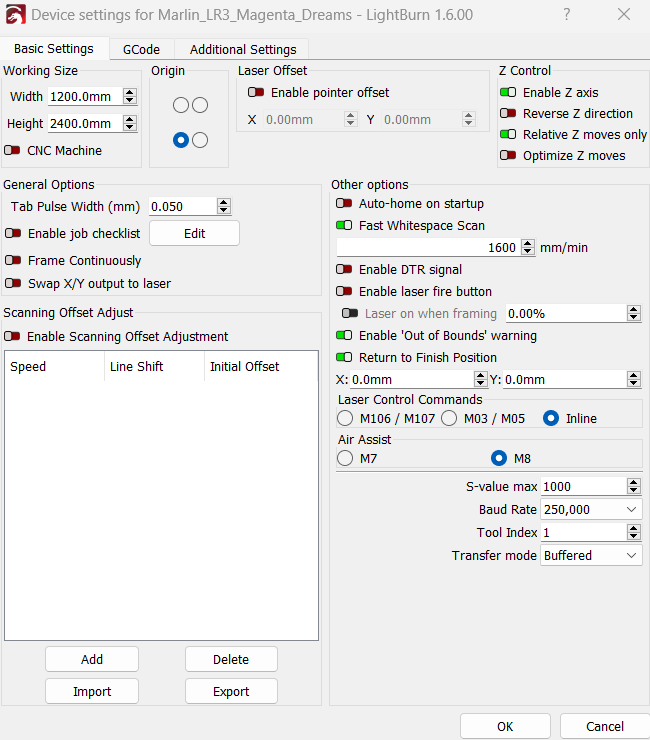This screenshot has width=650, height=740.
Task: Enable pointer offset toggle
Action: tap(256, 92)
